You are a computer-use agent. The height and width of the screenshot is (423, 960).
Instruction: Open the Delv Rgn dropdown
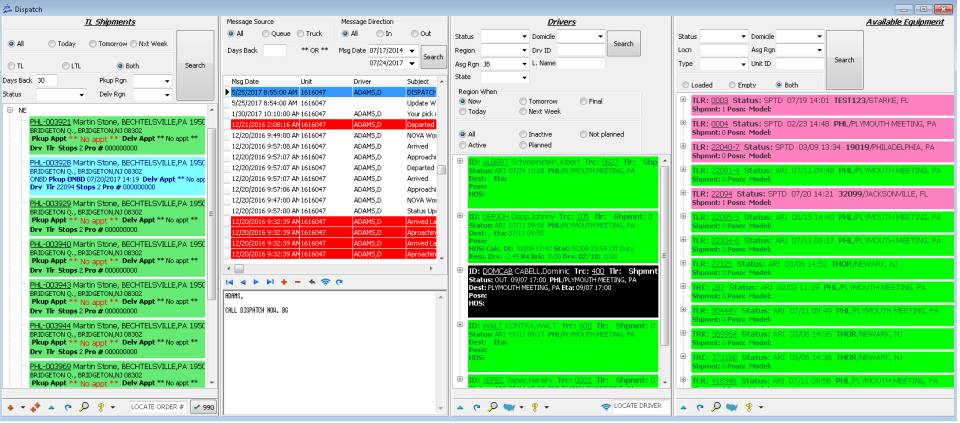168,95
